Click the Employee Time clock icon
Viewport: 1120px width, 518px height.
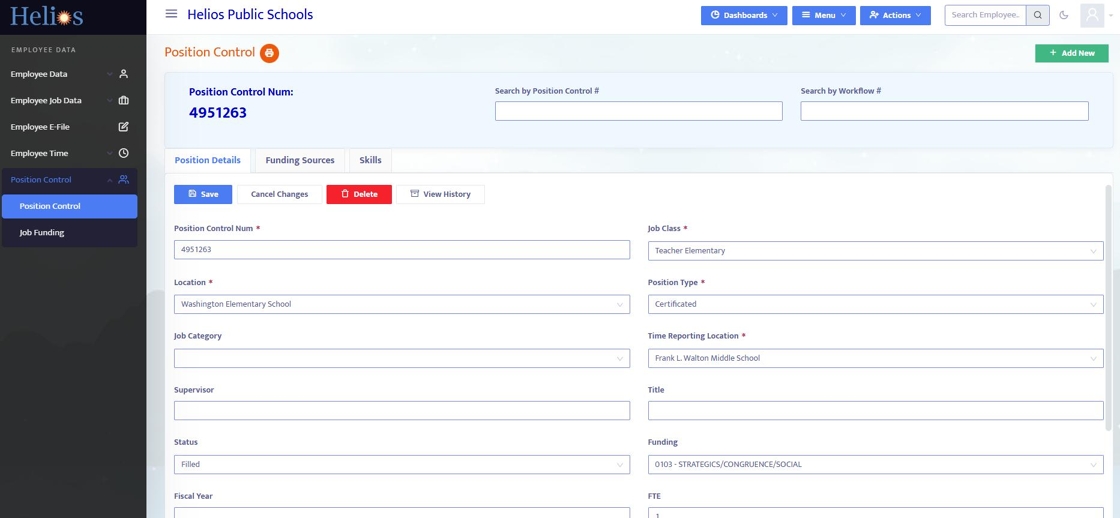click(124, 153)
